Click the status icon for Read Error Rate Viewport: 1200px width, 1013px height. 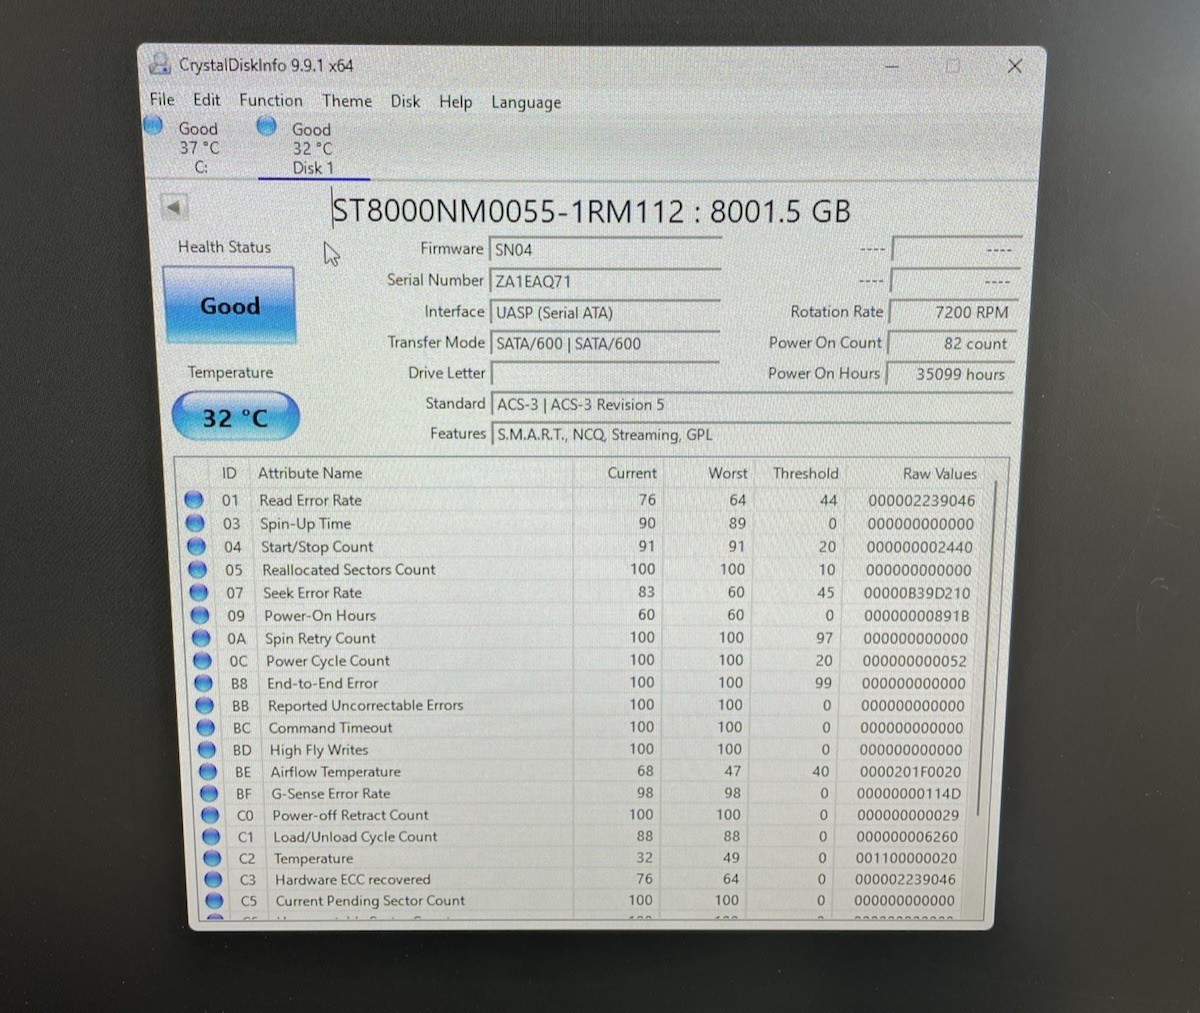(194, 500)
